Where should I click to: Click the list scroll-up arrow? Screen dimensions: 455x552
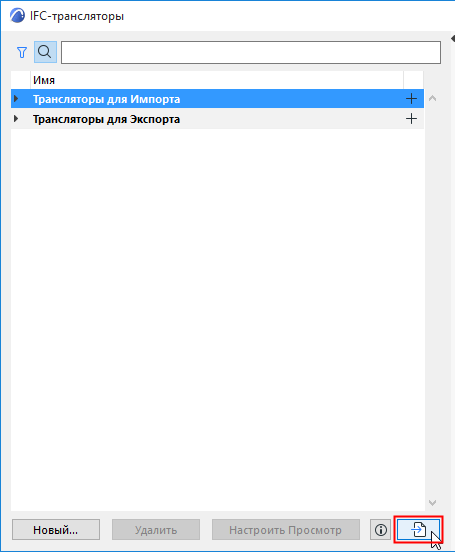click(x=433, y=99)
